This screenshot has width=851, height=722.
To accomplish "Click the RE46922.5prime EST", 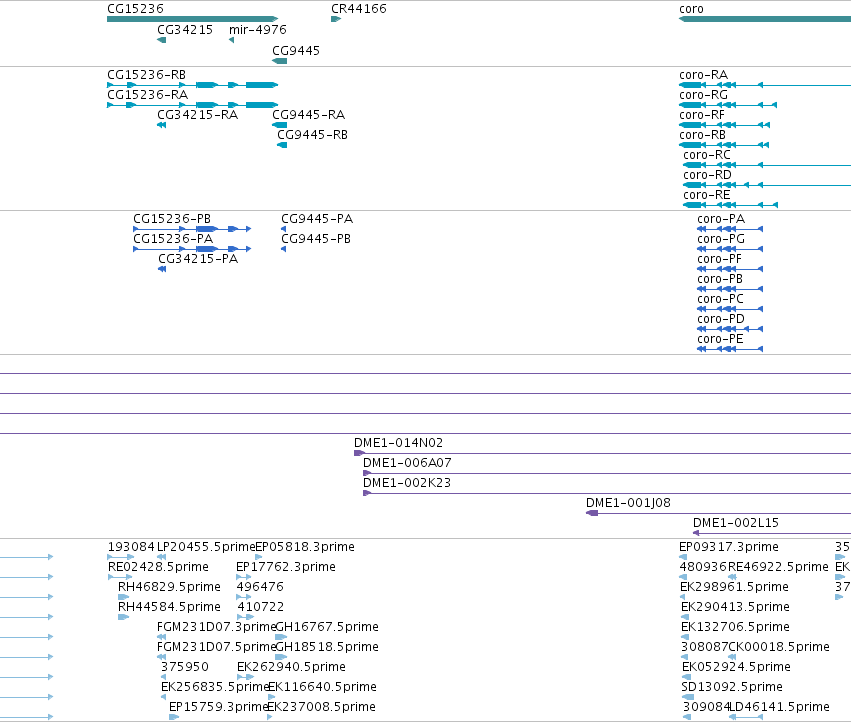I will coord(732,577).
